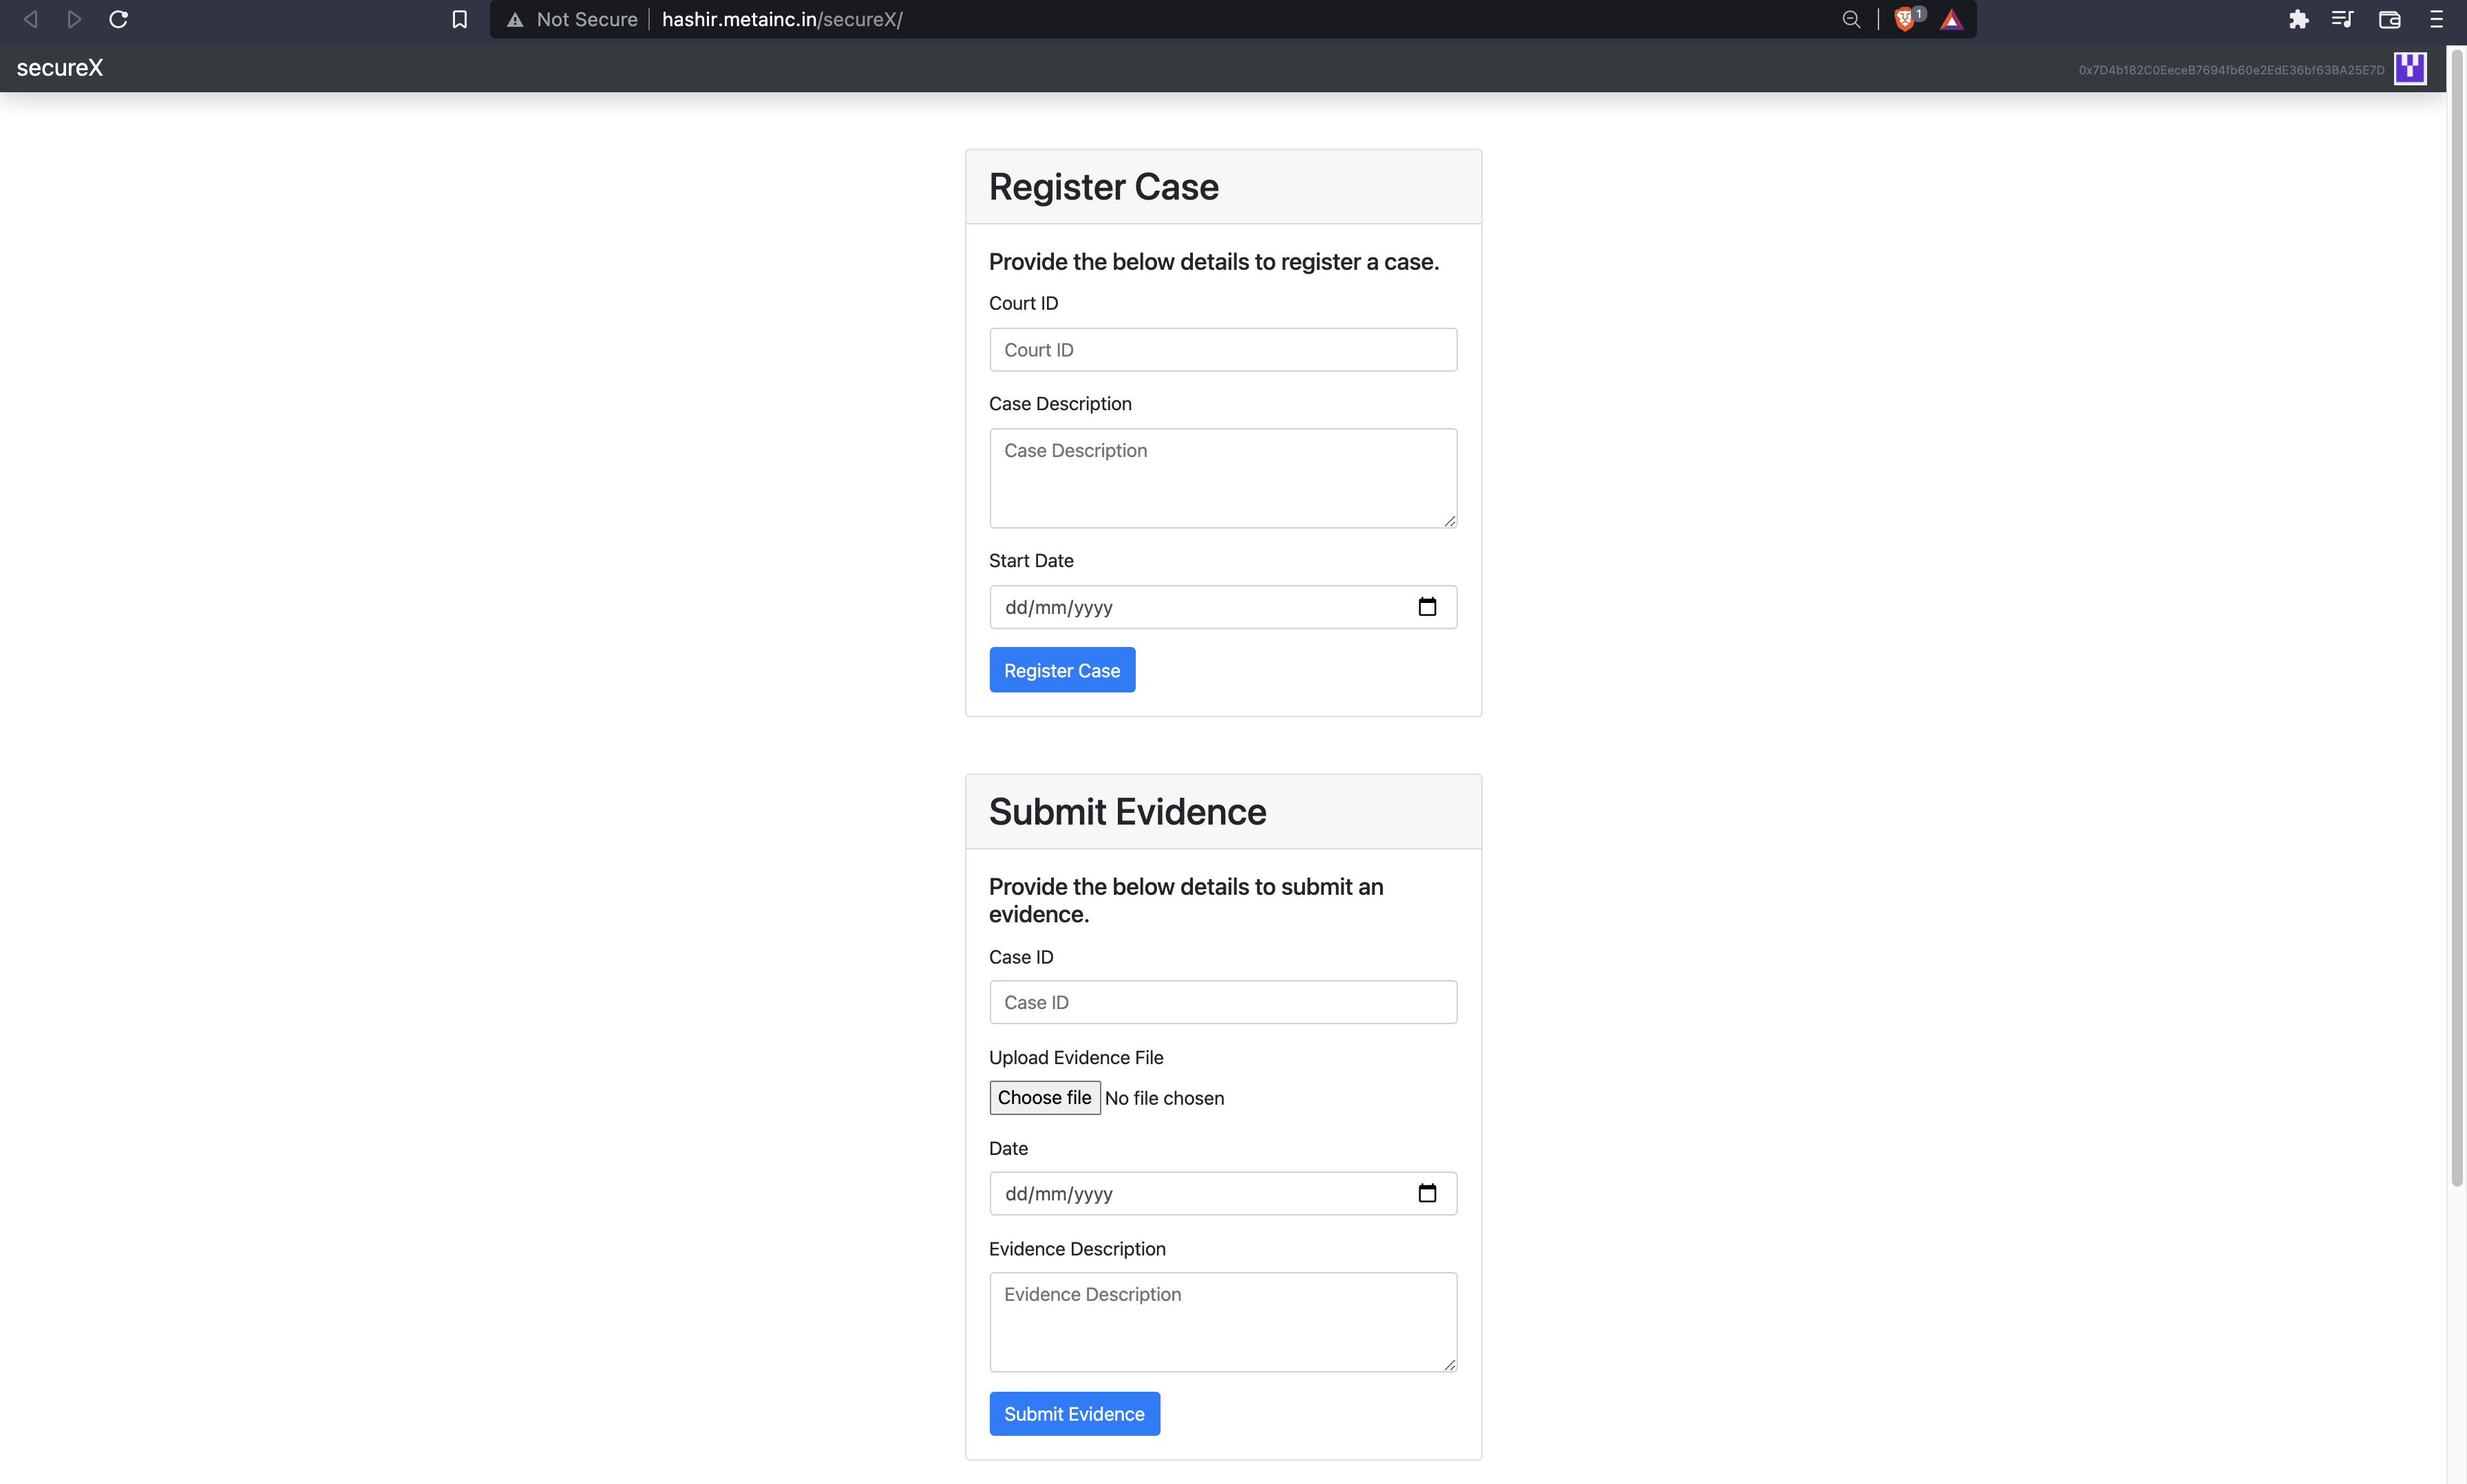Click the Not Secure warning icon
The image size is (2467, 1484).
pyautogui.click(x=515, y=19)
